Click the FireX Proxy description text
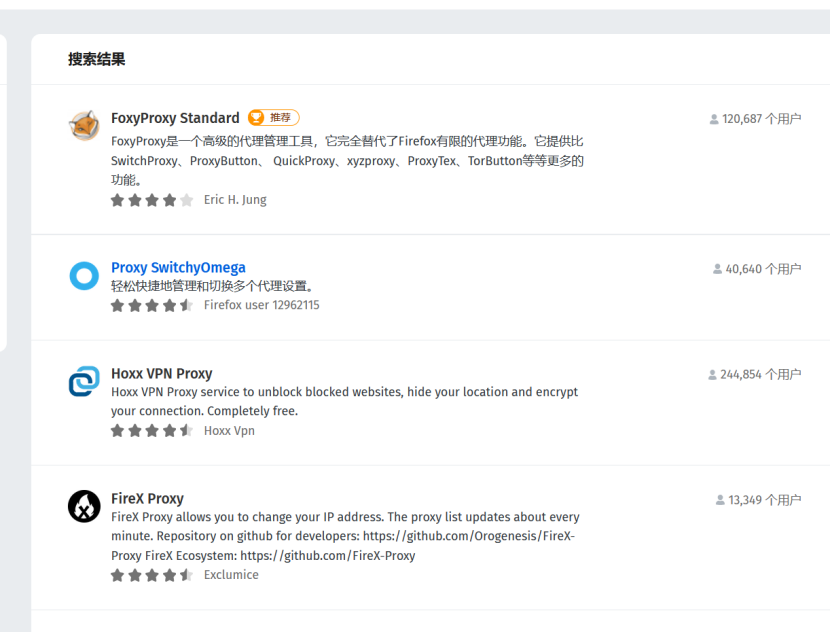Screen dimensions: 830x632 [x=345, y=536]
